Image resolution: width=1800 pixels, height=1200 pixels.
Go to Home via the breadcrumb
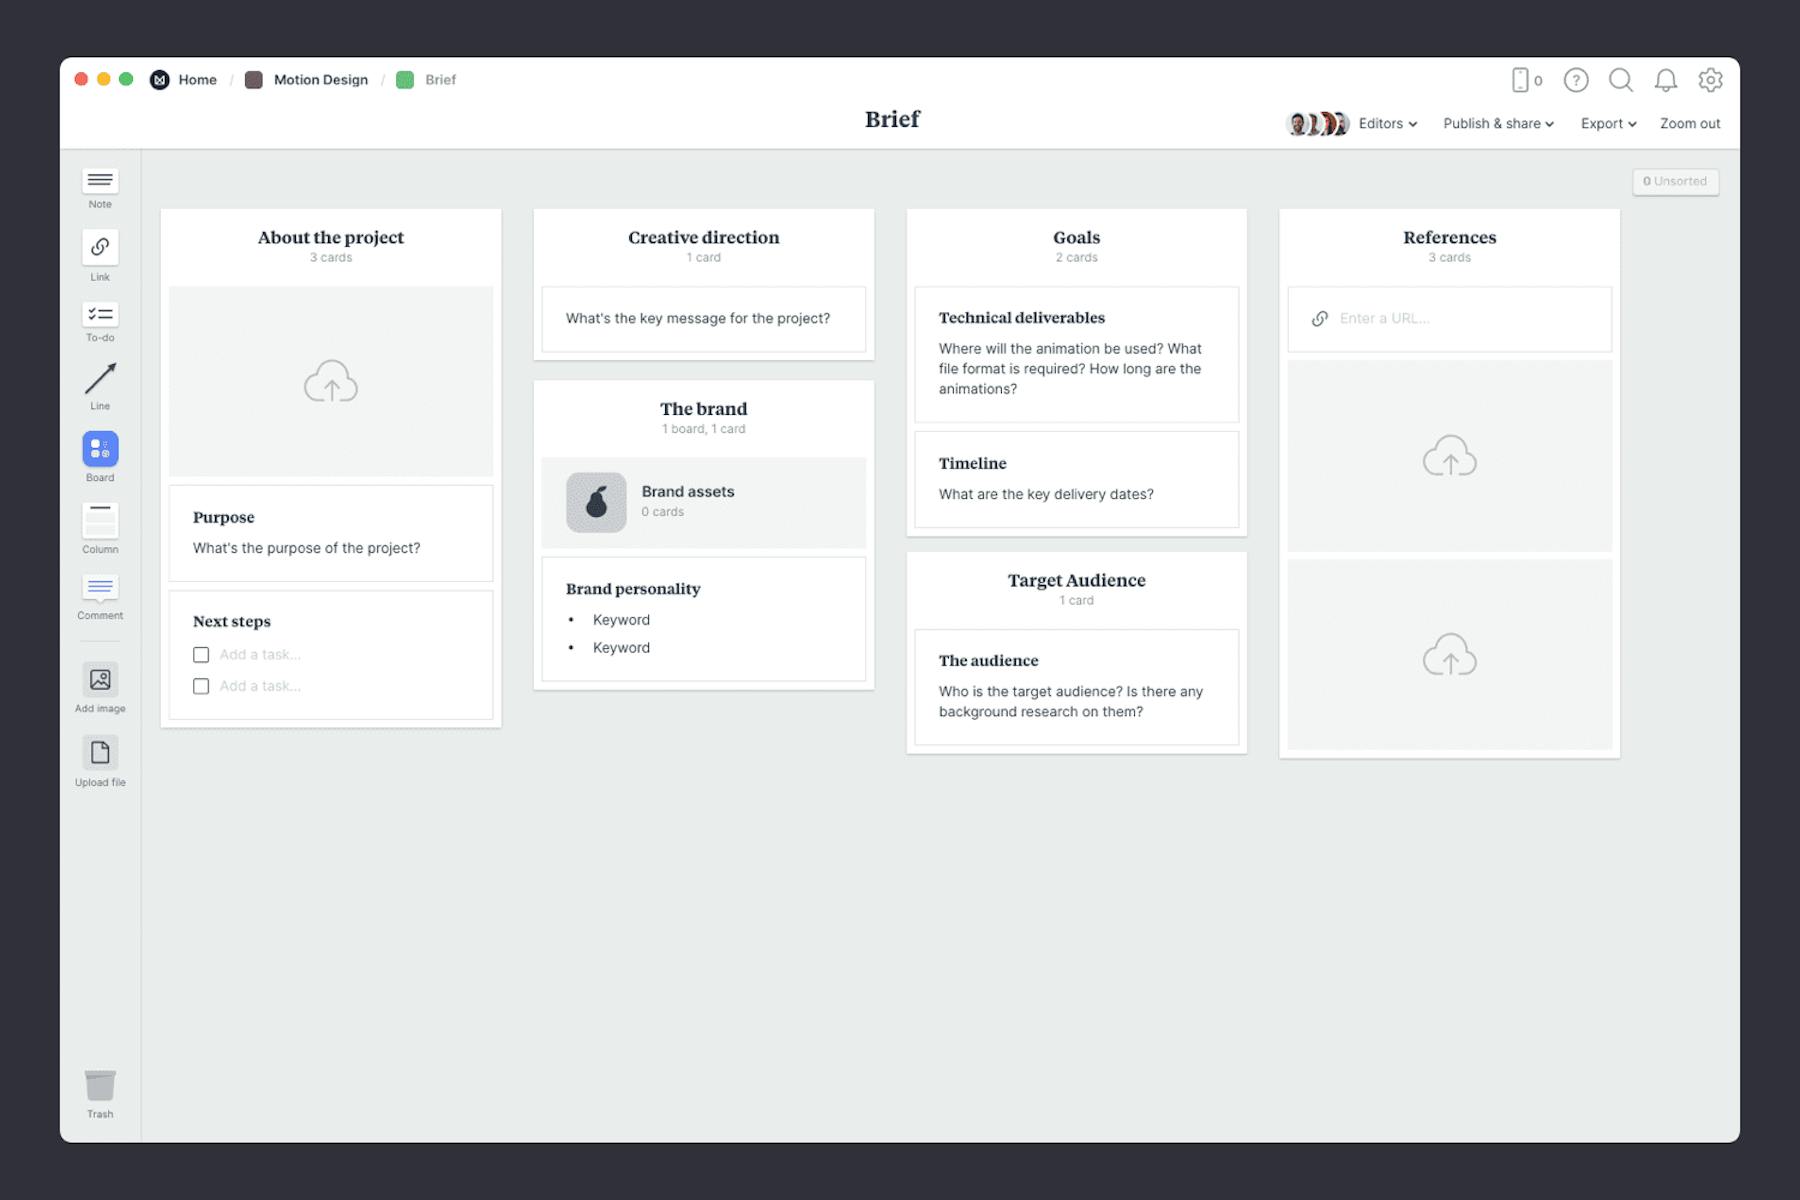197,79
